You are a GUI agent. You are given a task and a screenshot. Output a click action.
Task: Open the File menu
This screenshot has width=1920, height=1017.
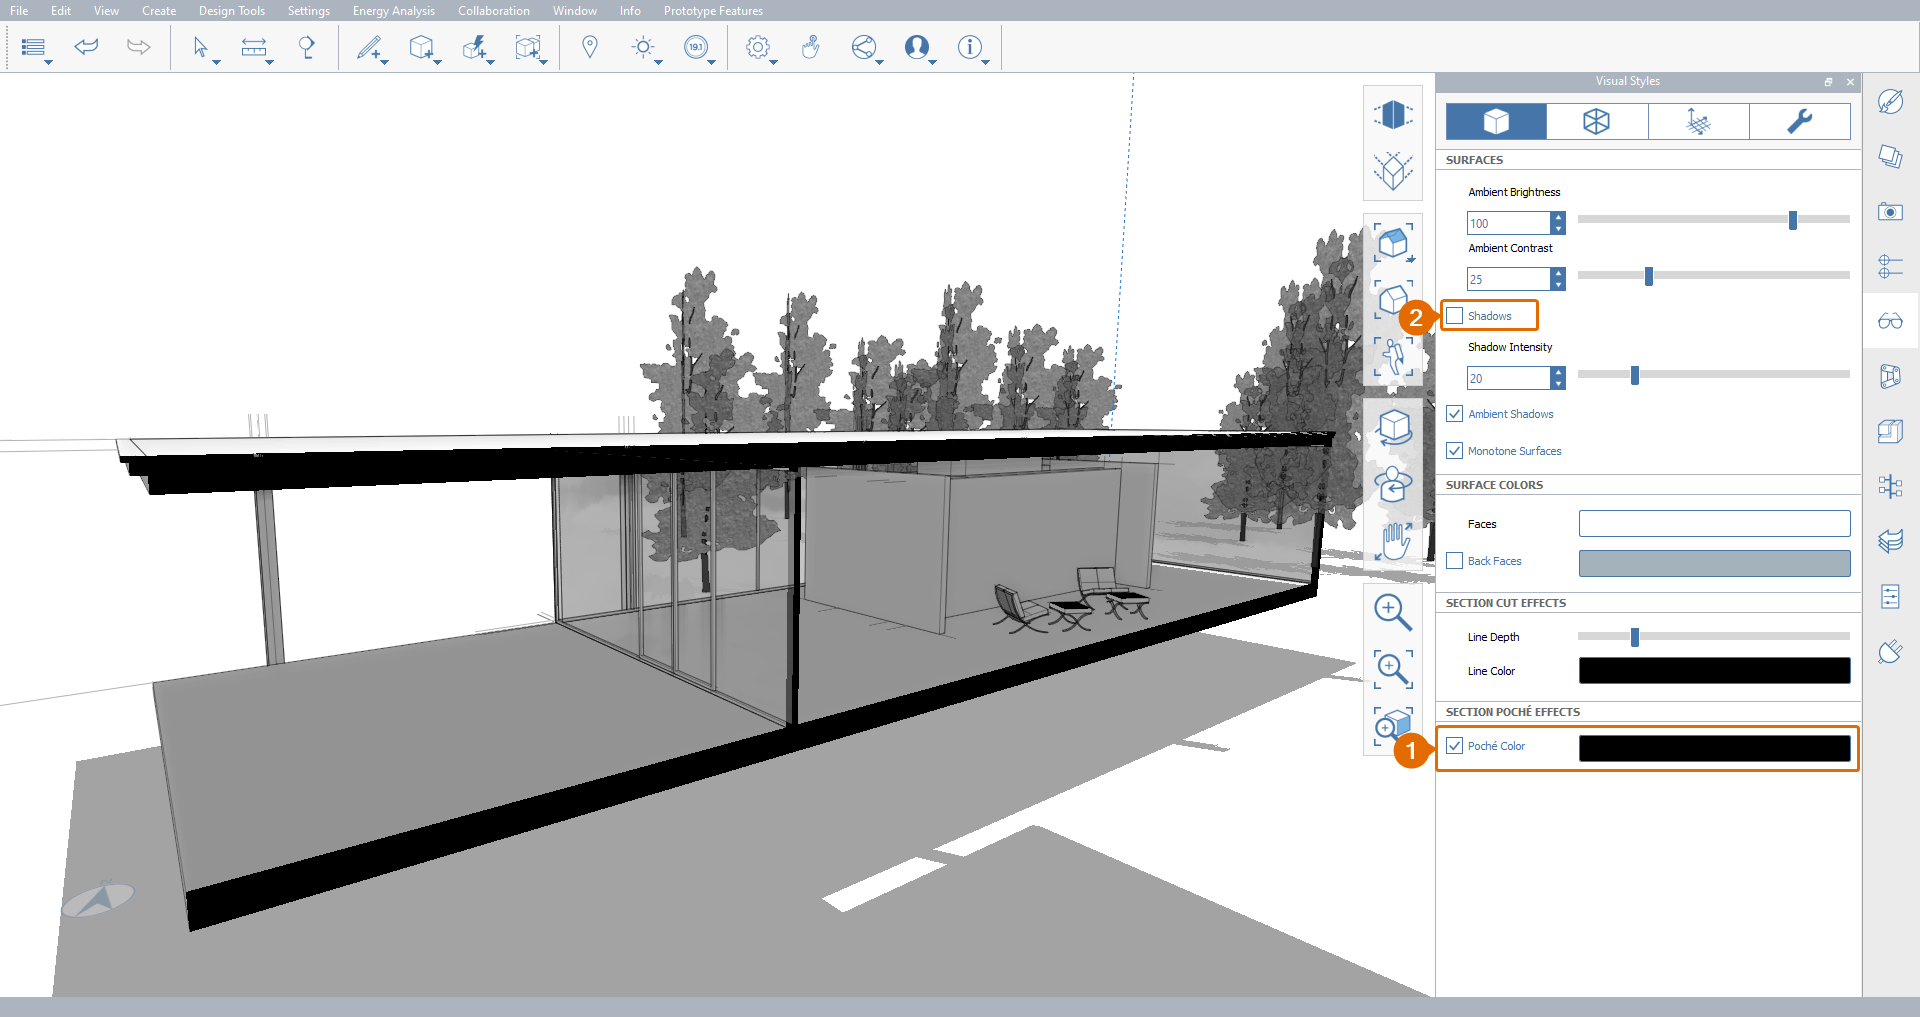coord(19,11)
